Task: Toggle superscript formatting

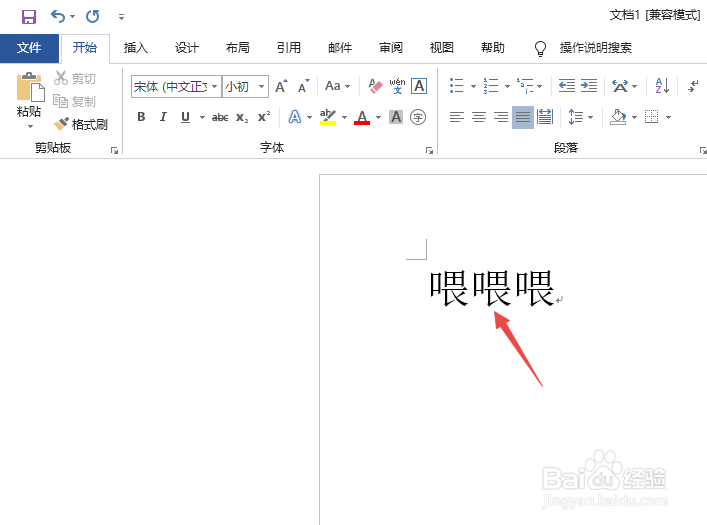Action: click(264, 117)
